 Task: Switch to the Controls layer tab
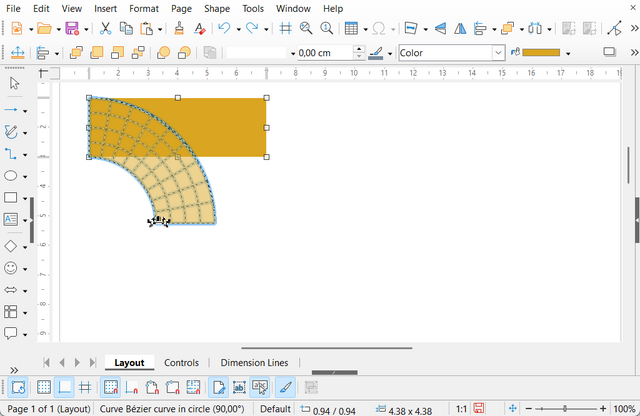coord(181,363)
